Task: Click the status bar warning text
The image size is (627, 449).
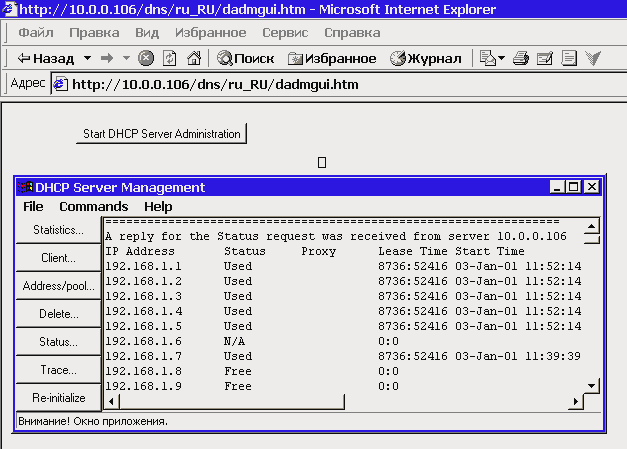Action: (93, 421)
